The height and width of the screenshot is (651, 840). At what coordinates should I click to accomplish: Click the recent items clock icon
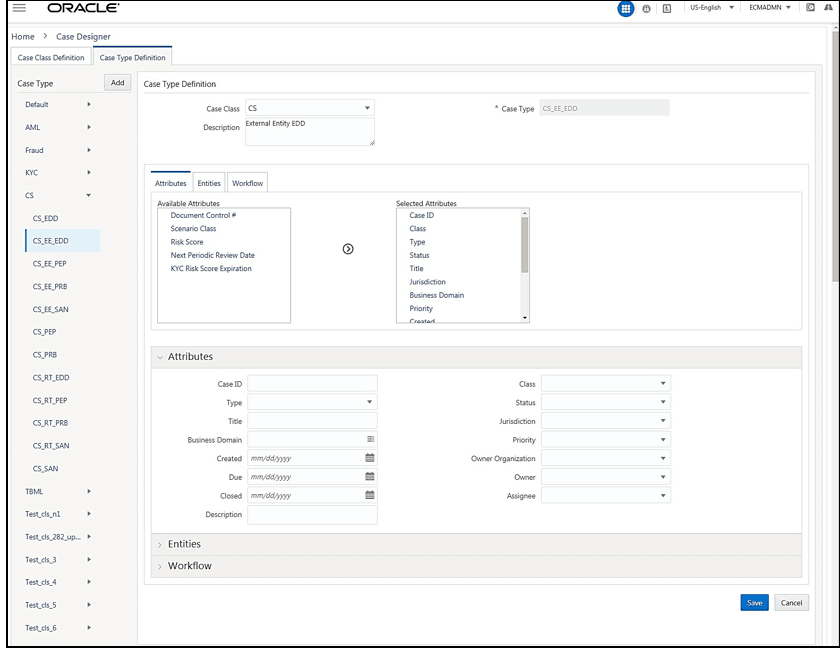[810, 8]
